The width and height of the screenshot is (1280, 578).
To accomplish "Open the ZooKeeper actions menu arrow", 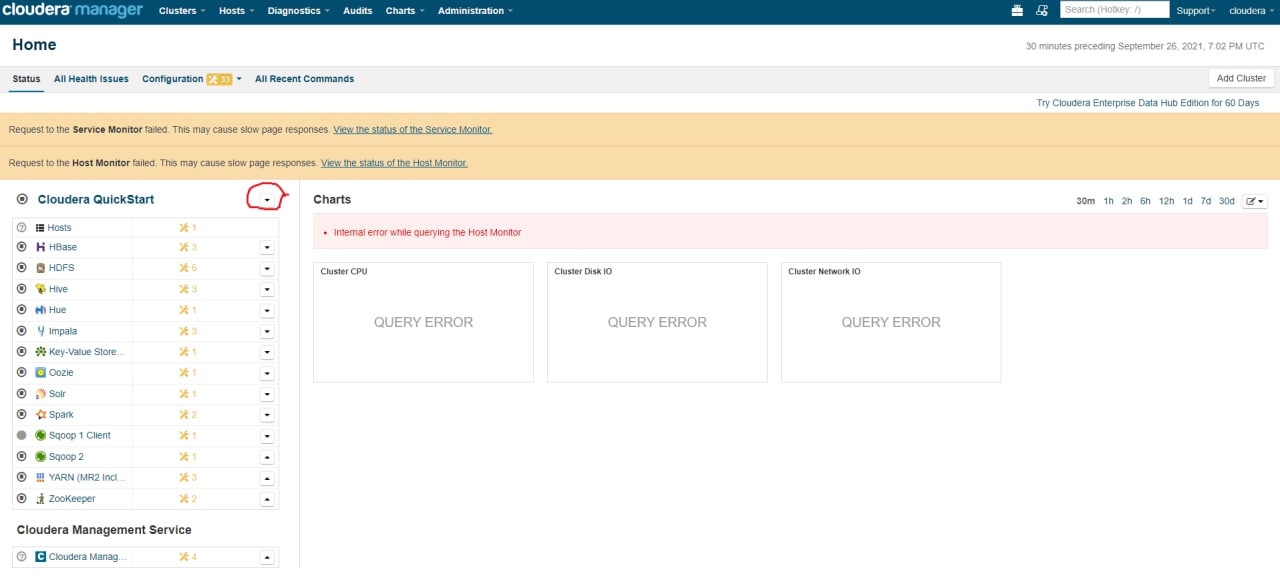I will pyautogui.click(x=267, y=499).
